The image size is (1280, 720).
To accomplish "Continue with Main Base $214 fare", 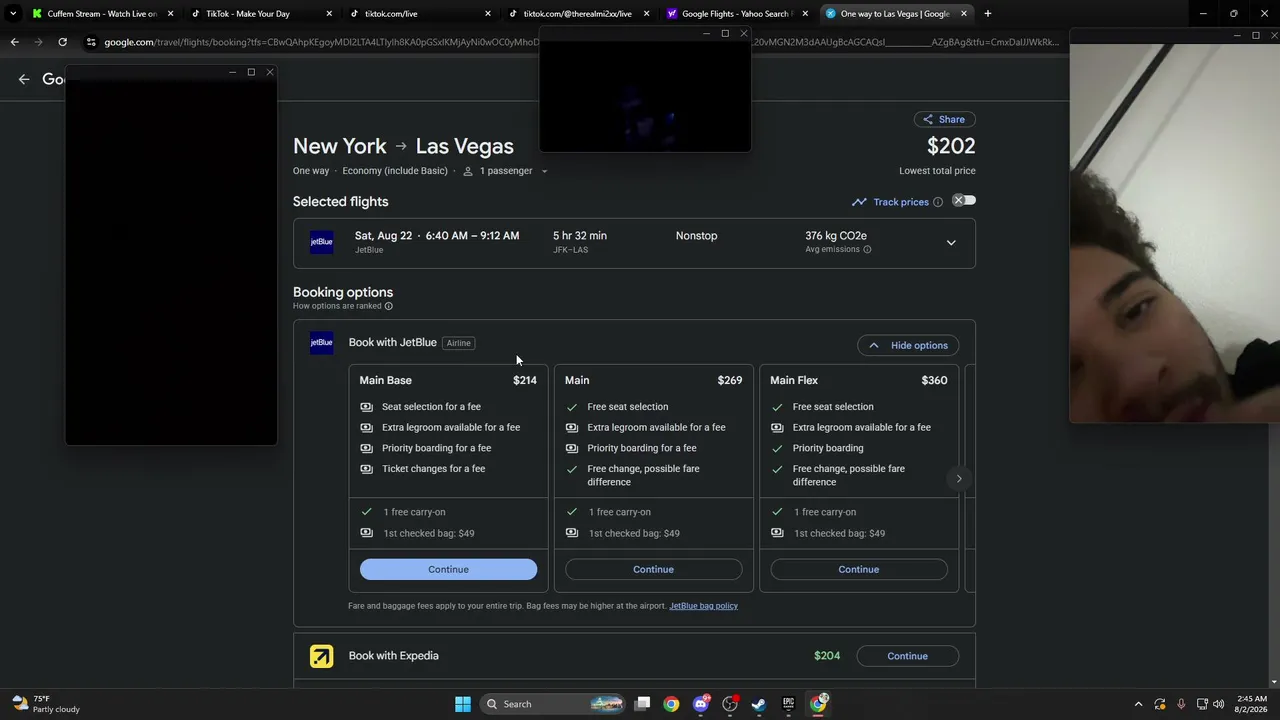I will tap(448, 569).
